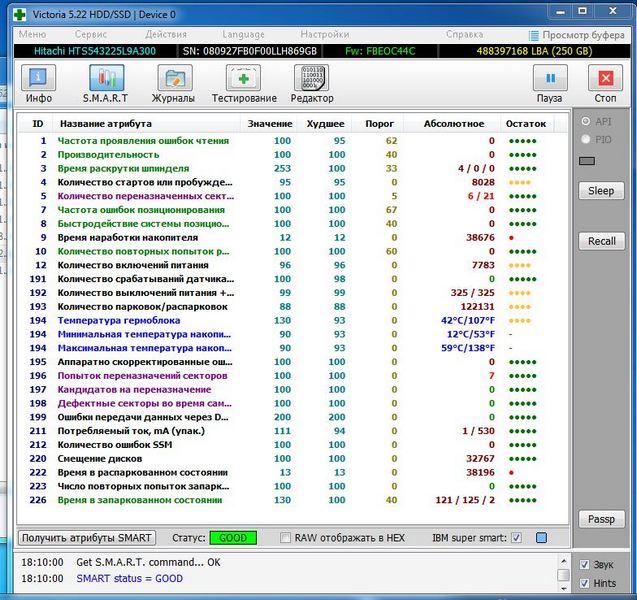The height and width of the screenshot is (600, 637).
Task: Uncheck the Hints checkbox
Action: pyautogui.click(x=585, y=583)
